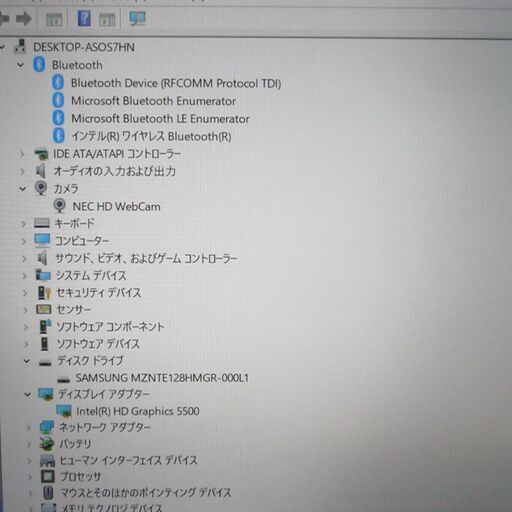Open the Help toolbar icon
The image size is (512, 512).
(x=84, y=18)
